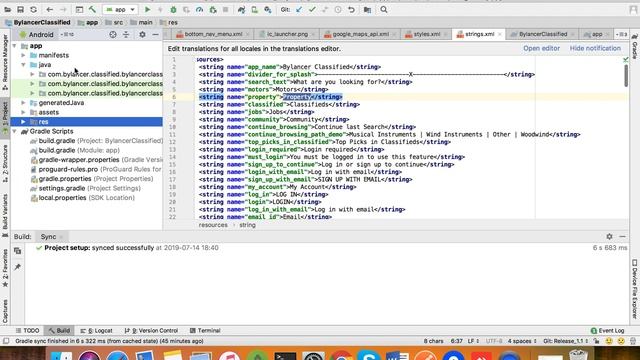Click Attach Debugger to Android Process icon
Screen dimensions: 640x360
tap(213, 9)
